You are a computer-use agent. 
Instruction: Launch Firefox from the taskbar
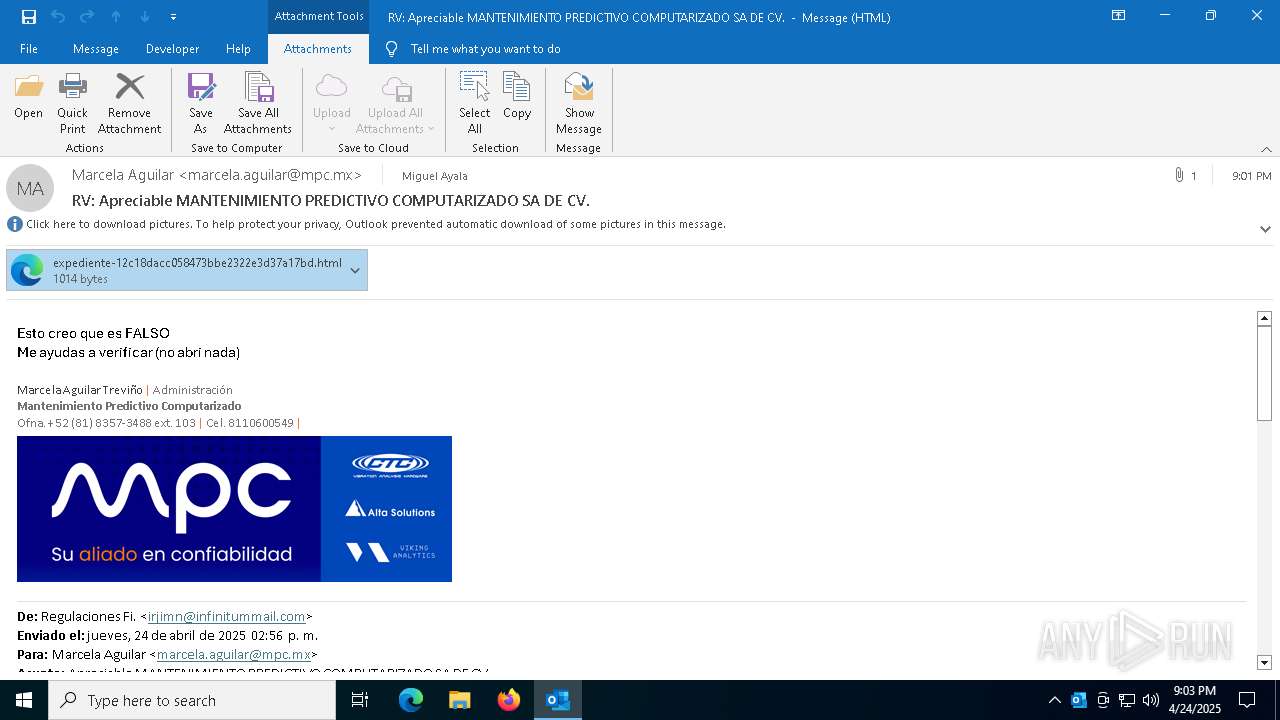pyautogui.click(x=509, y=700)
